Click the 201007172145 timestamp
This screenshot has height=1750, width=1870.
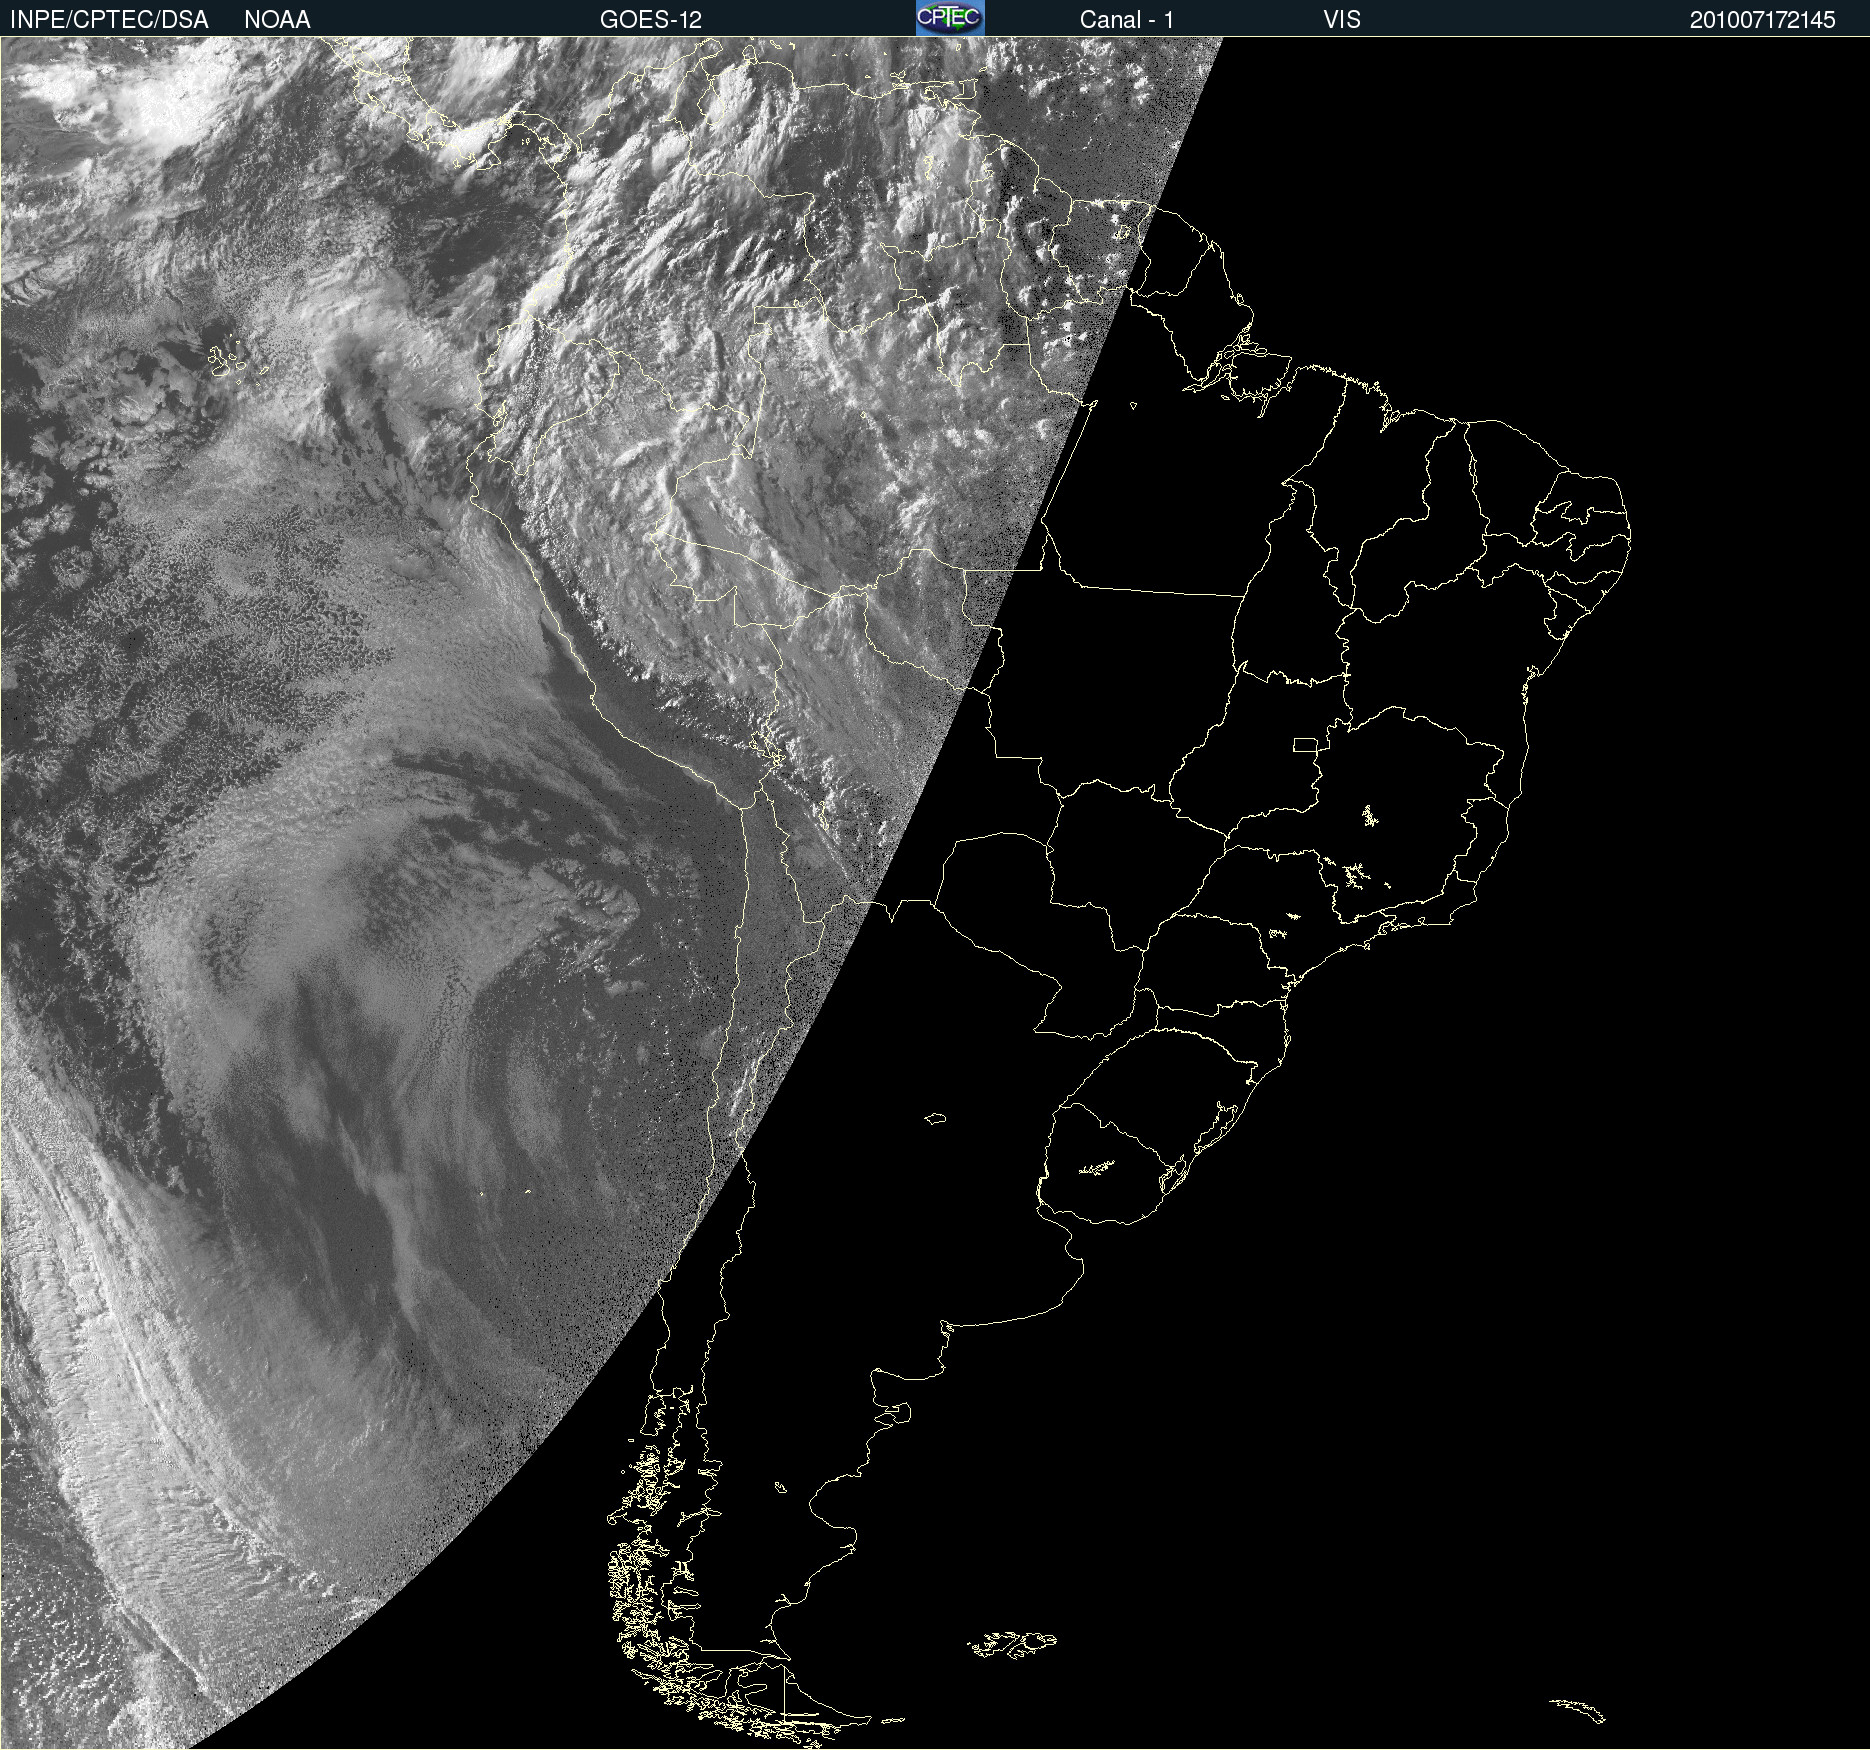coord(1763,20)
